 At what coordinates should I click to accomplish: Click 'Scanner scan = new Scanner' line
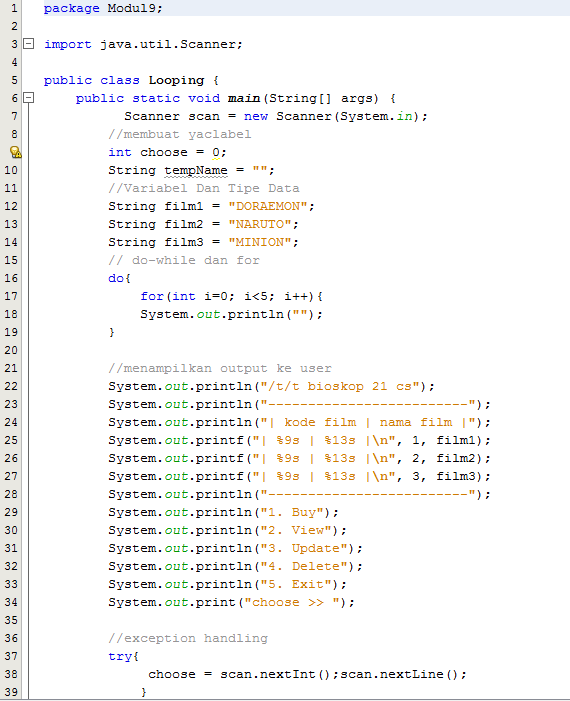click(x=276, y=116)
